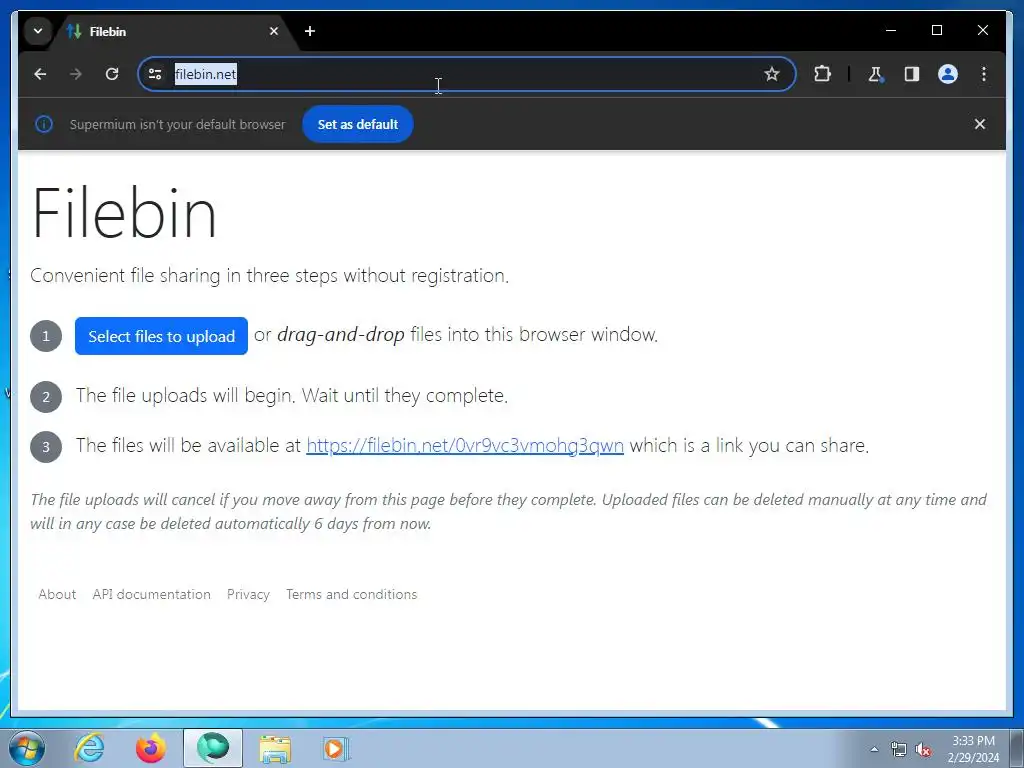Open Terms and conditions link
1024x768 pixels.
tap(351, 594)
